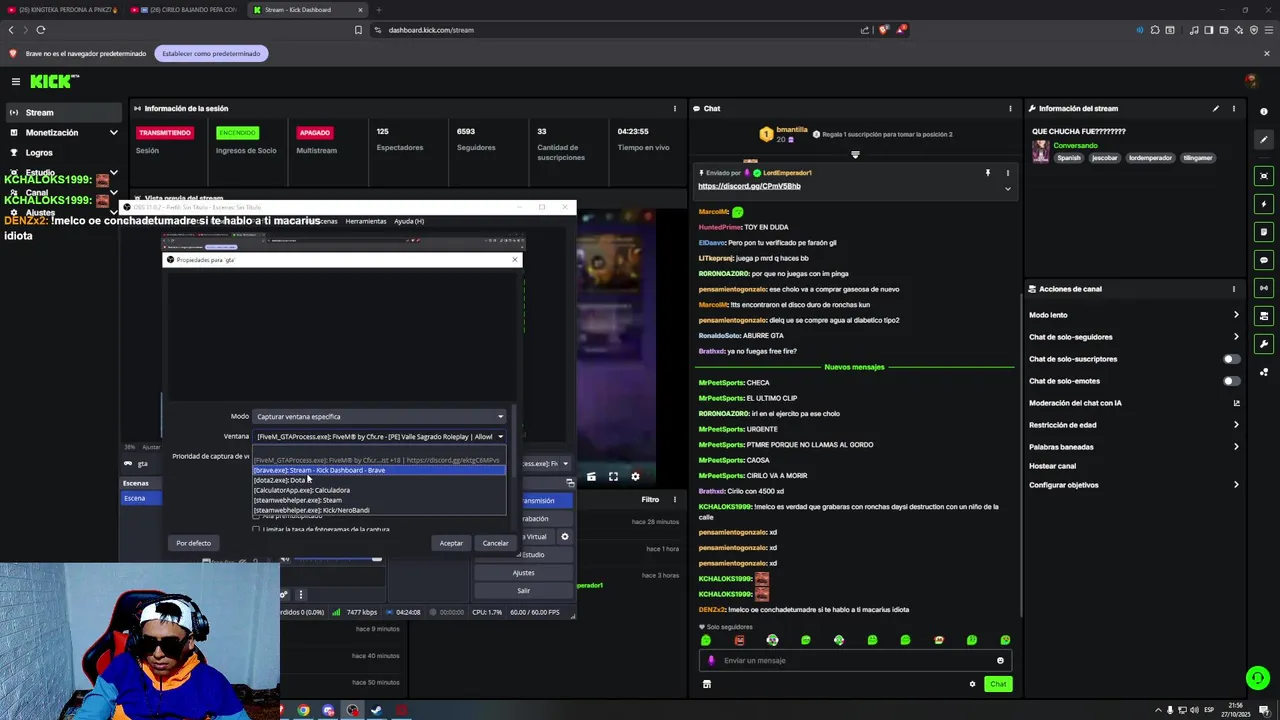This screenshot has height=720, width=1280.
Task: Pick the red angry emote in the quick emotes
Action: pyautogui.click(x=739, y=640)
